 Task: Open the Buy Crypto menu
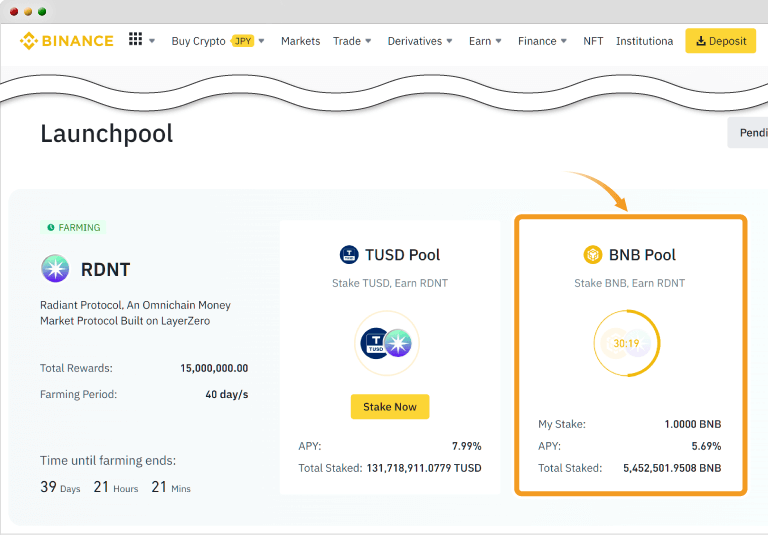tap(198, 41)
